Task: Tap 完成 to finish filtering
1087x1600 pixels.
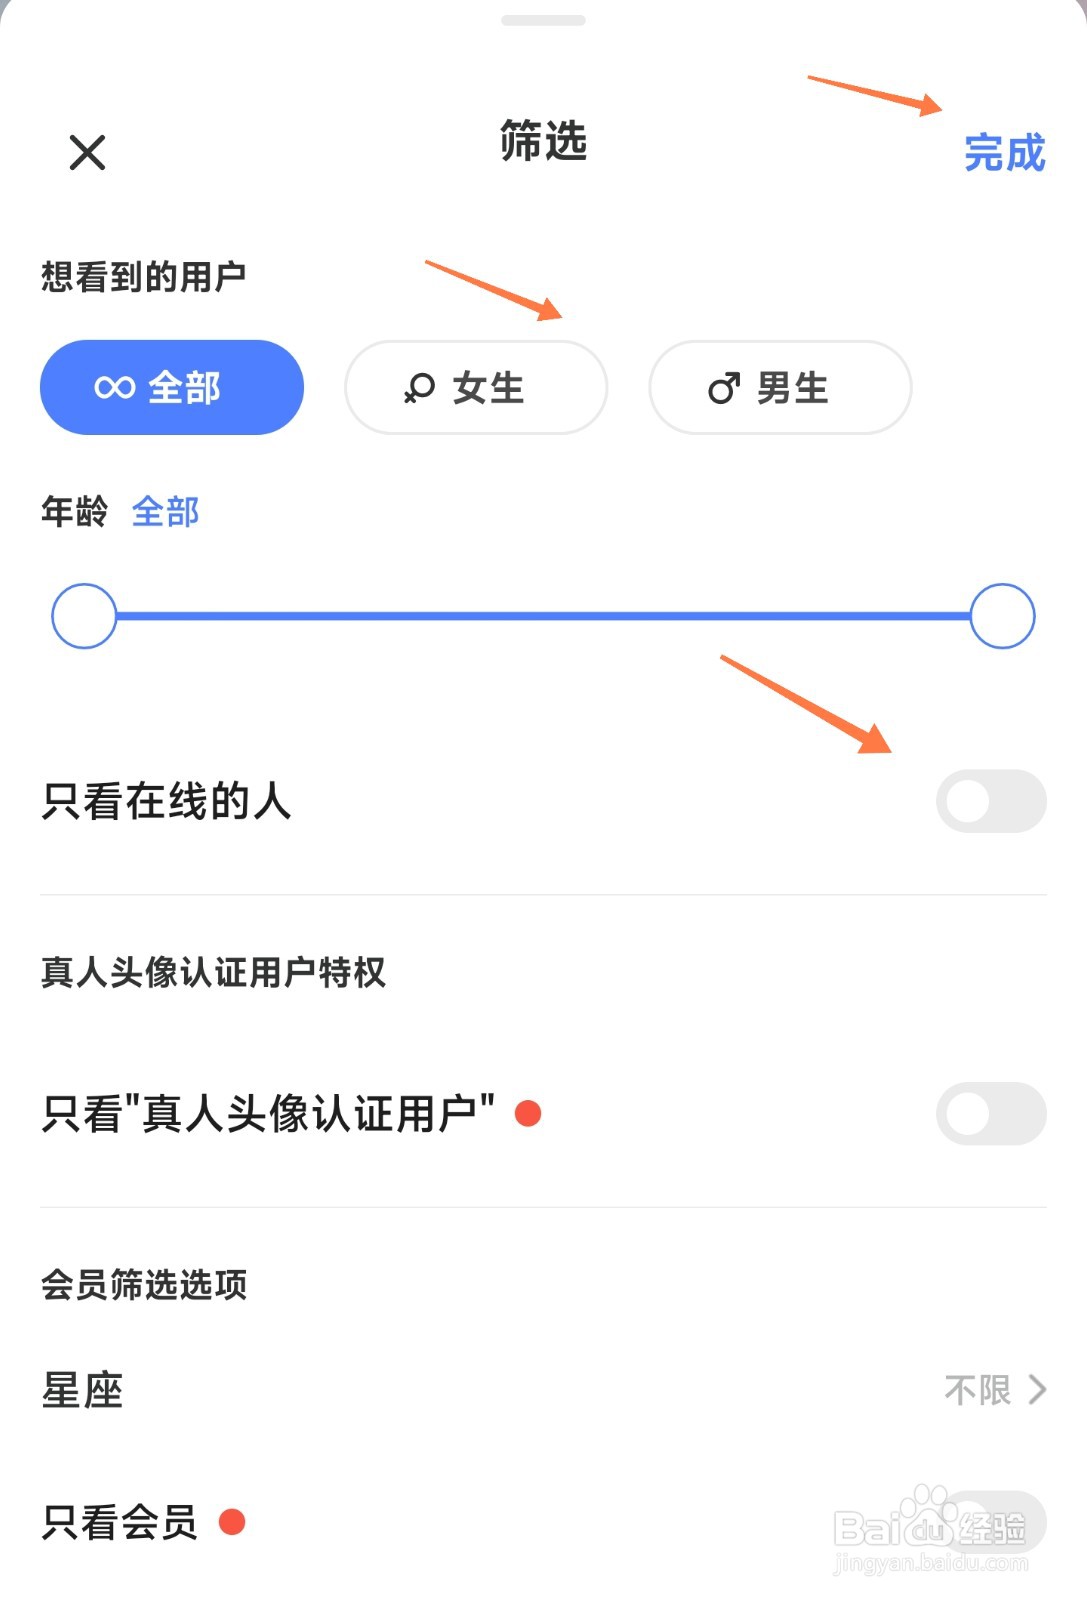Action: click(x=1004, y=153)
